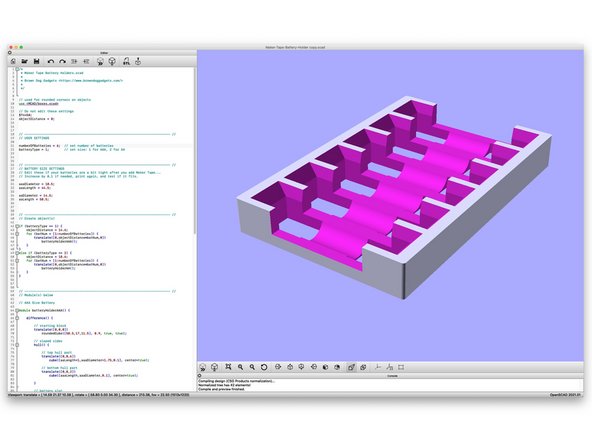Click the '// USER SETTINGS' comment line
This screenshot has height=444, width=592.
pos(34,138)
